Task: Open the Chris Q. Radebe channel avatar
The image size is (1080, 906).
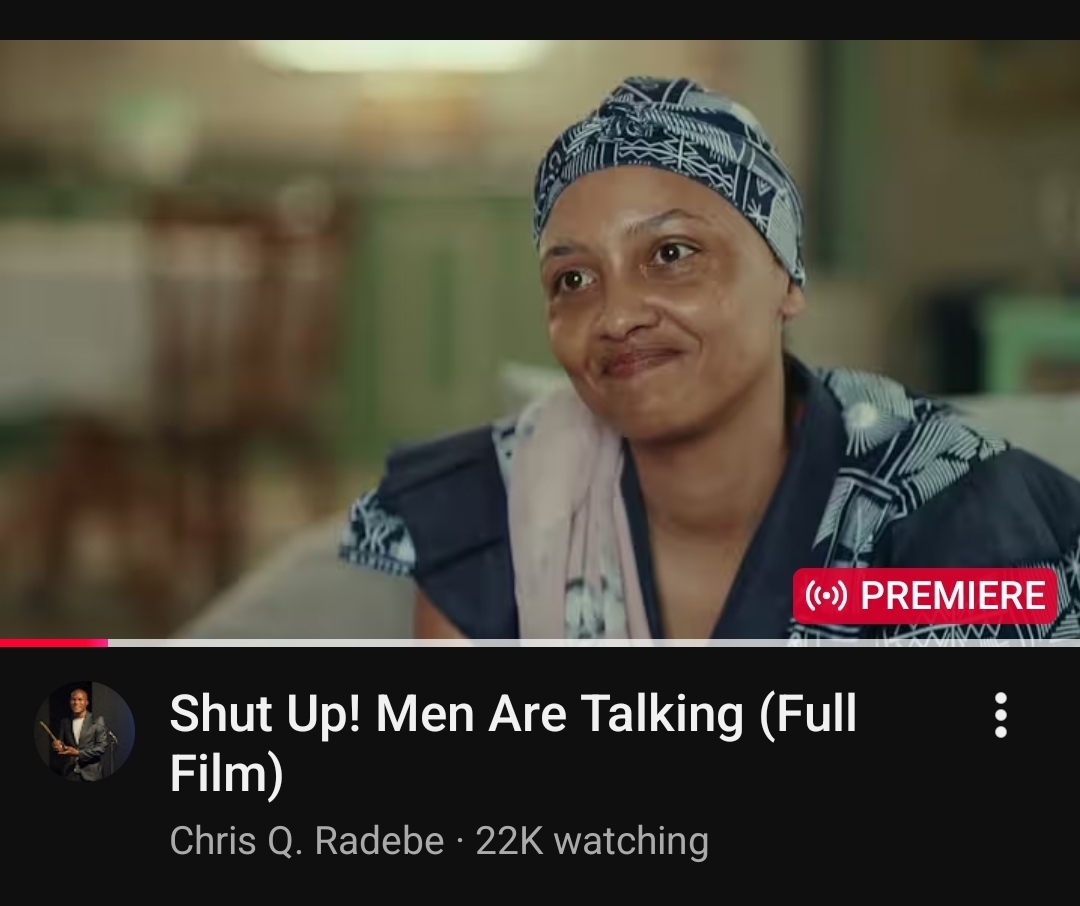Action: click(x=85, y=732)
